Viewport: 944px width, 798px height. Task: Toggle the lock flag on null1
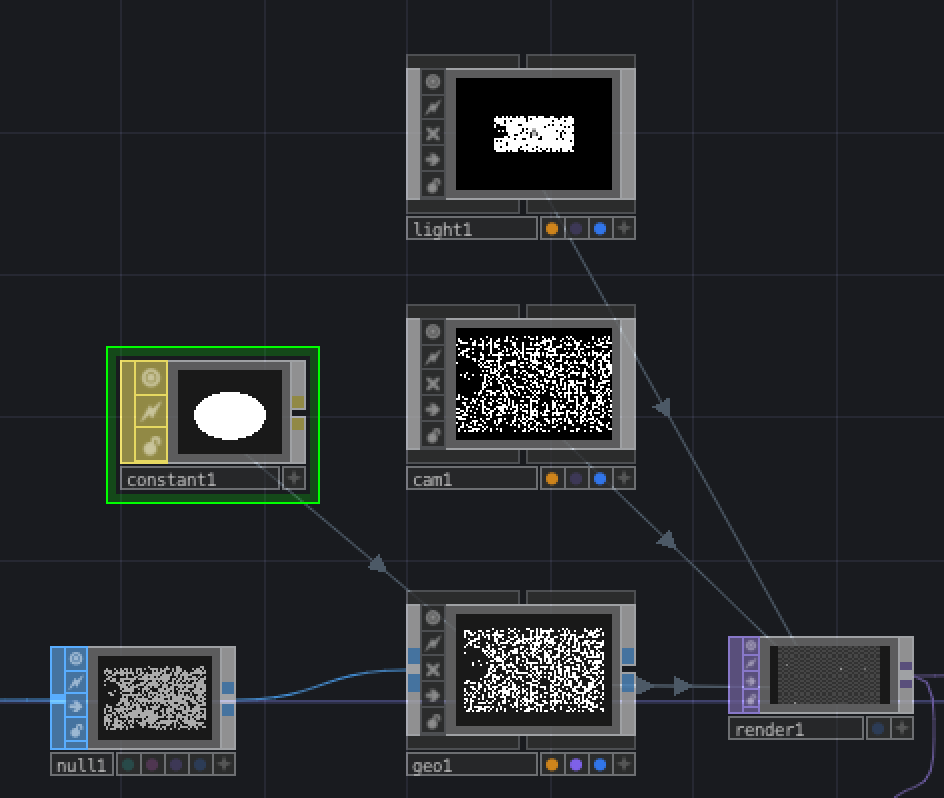(76, 731)
